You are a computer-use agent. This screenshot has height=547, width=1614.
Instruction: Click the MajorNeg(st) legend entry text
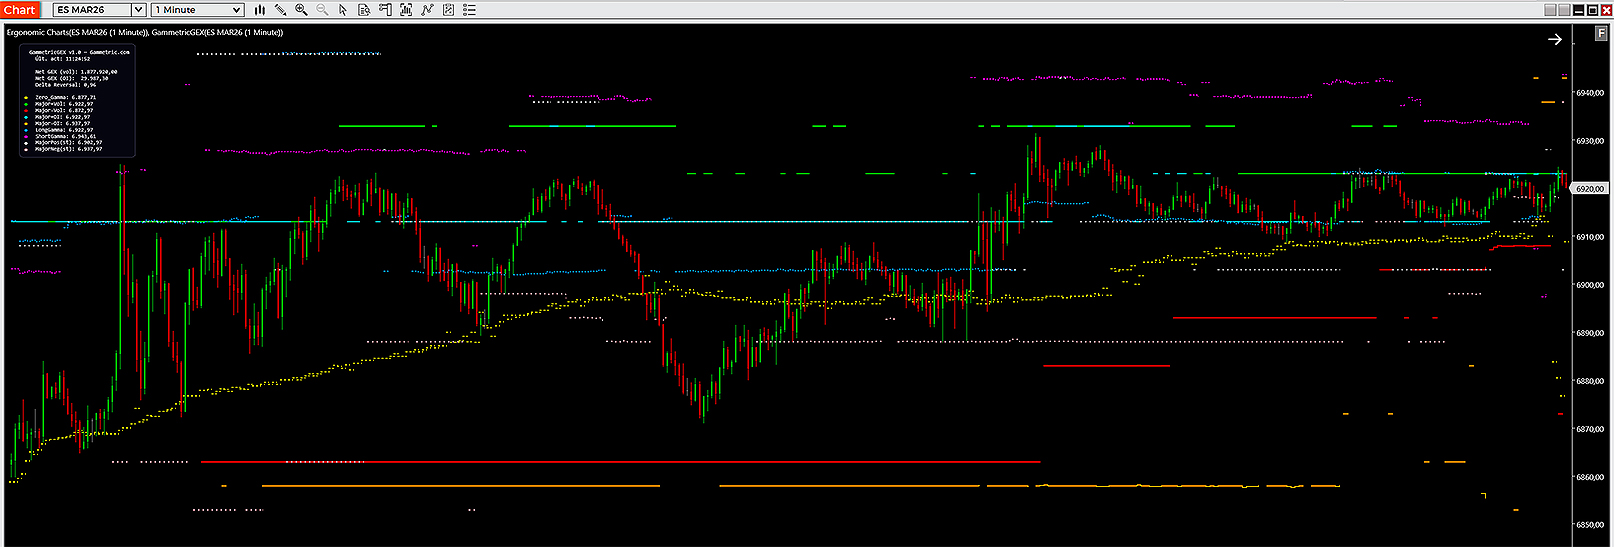68,149
